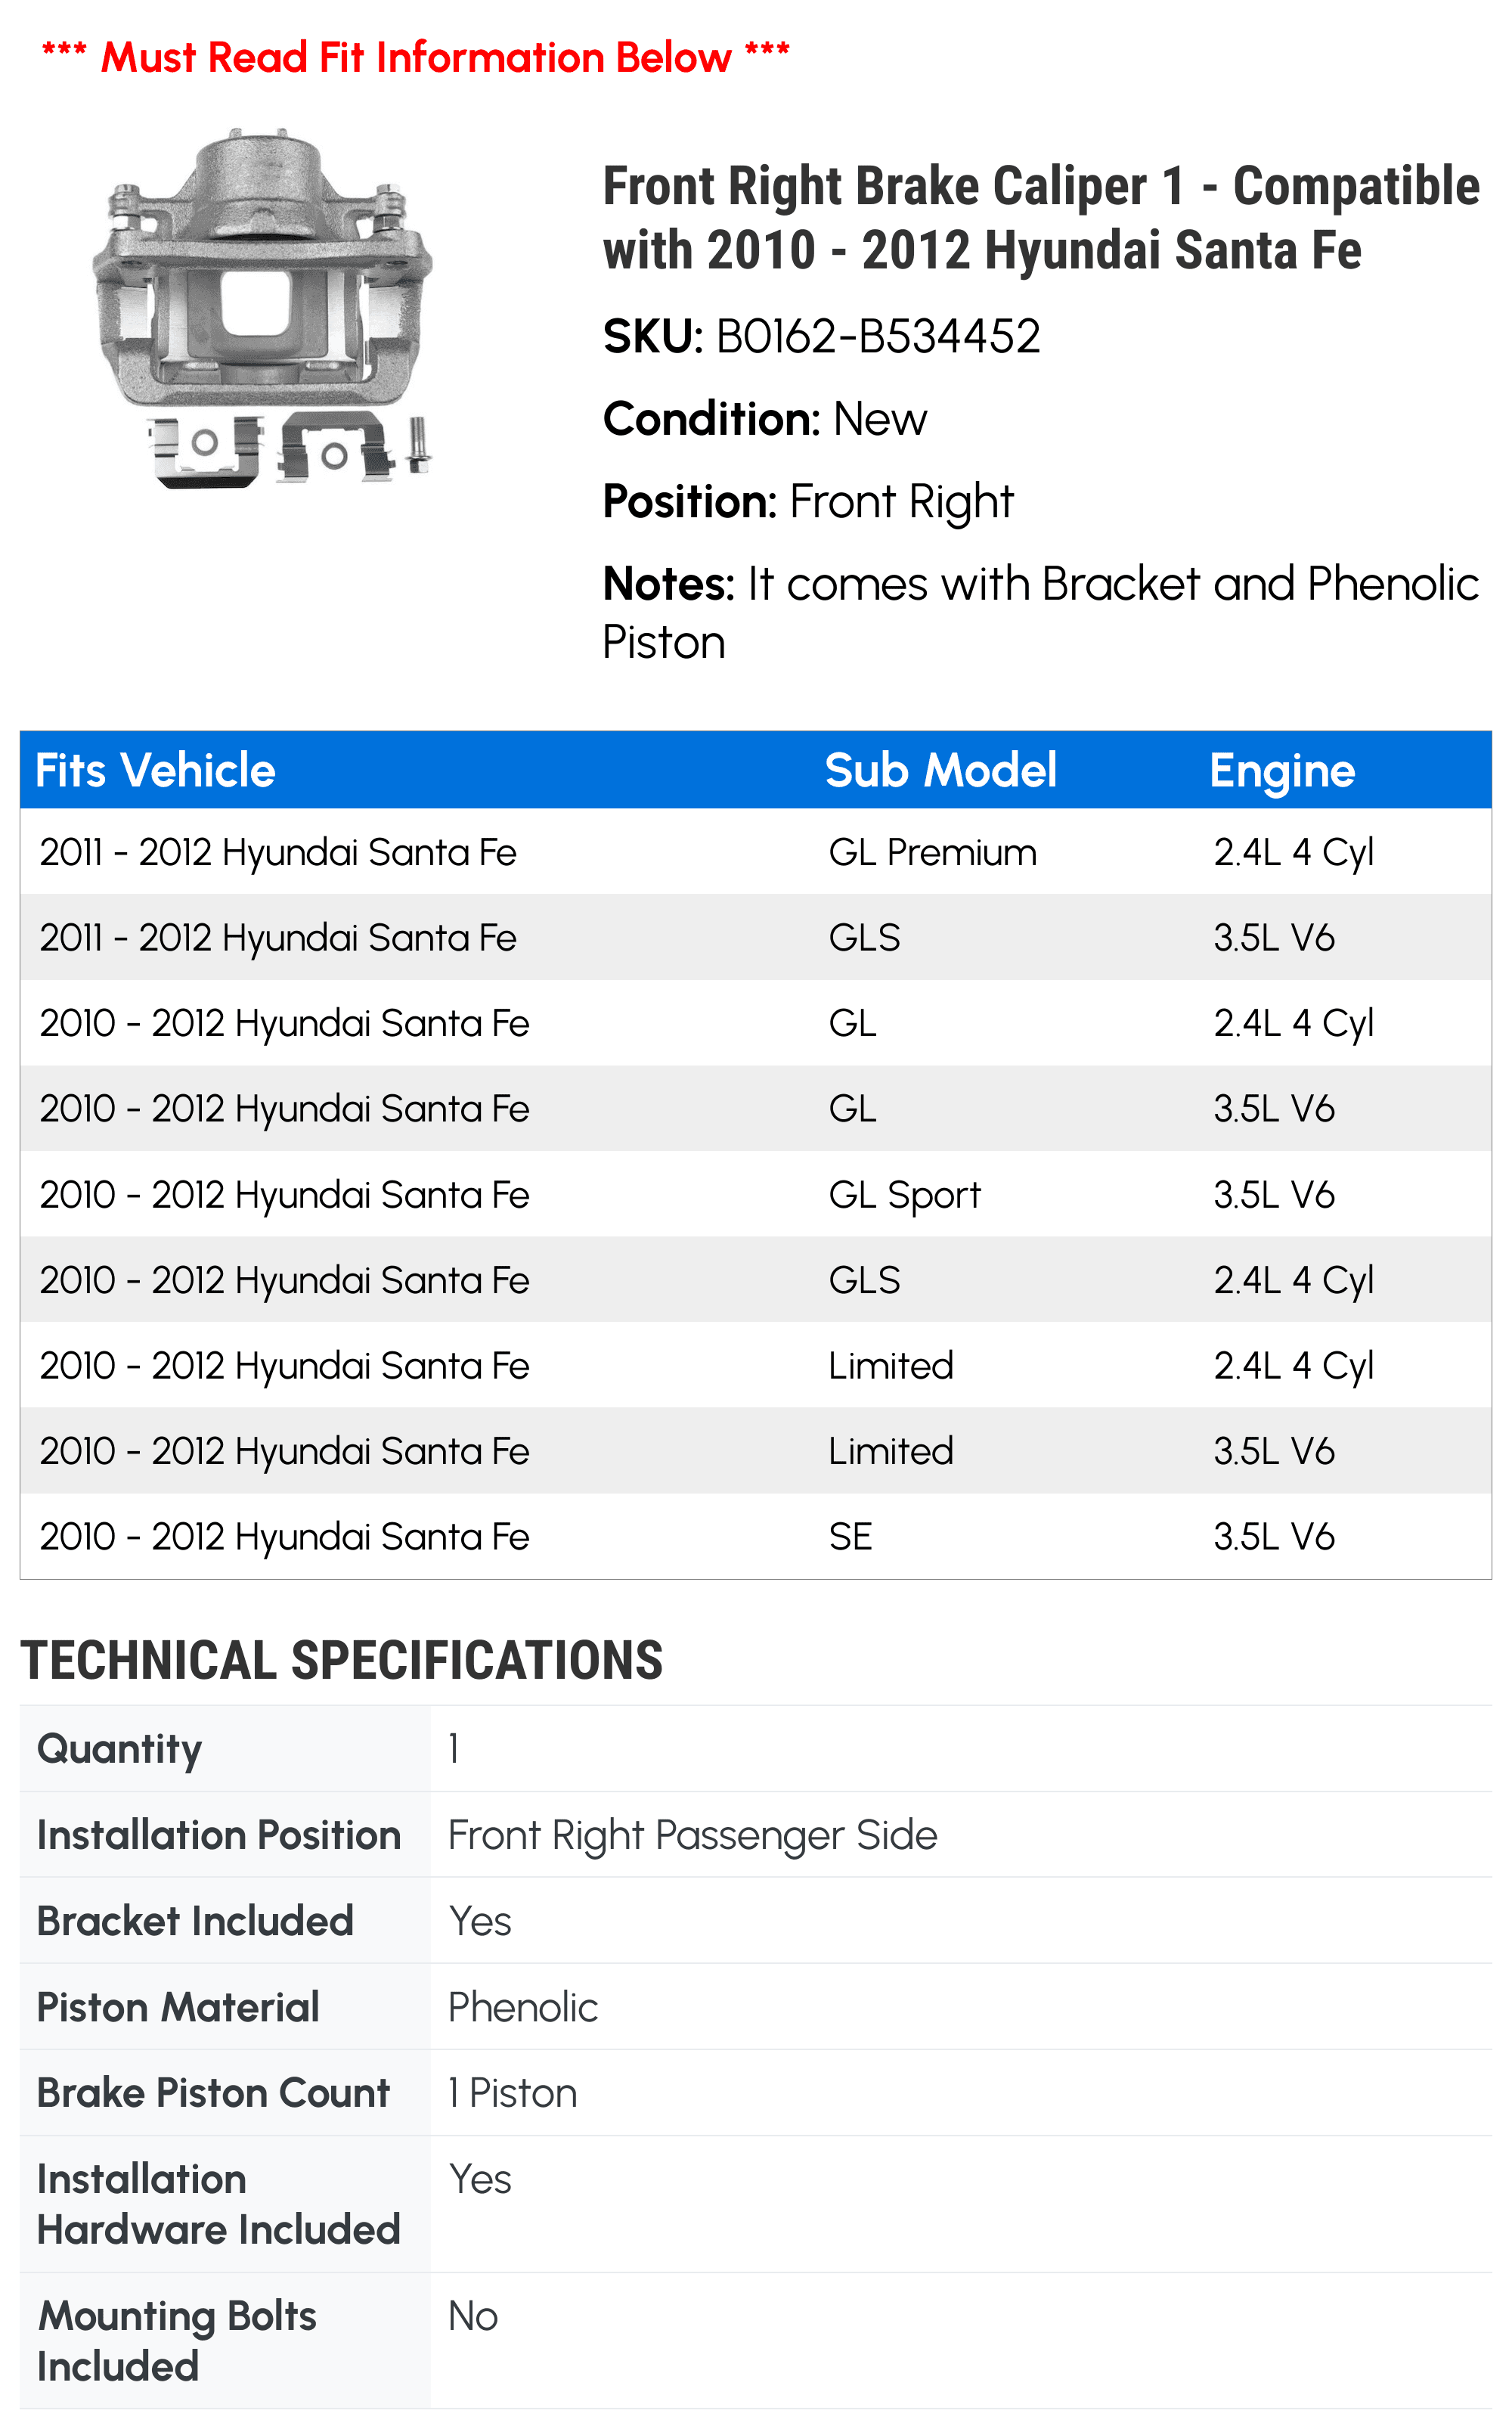Screen dimensions: 1512x2429
Task: Click the GL Sport sub model cell
Action: click(x=905, y=1195)
